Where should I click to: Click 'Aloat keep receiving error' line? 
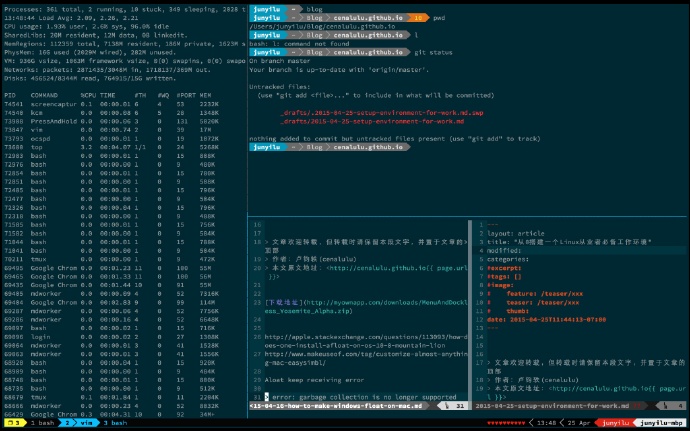[315, 380]
